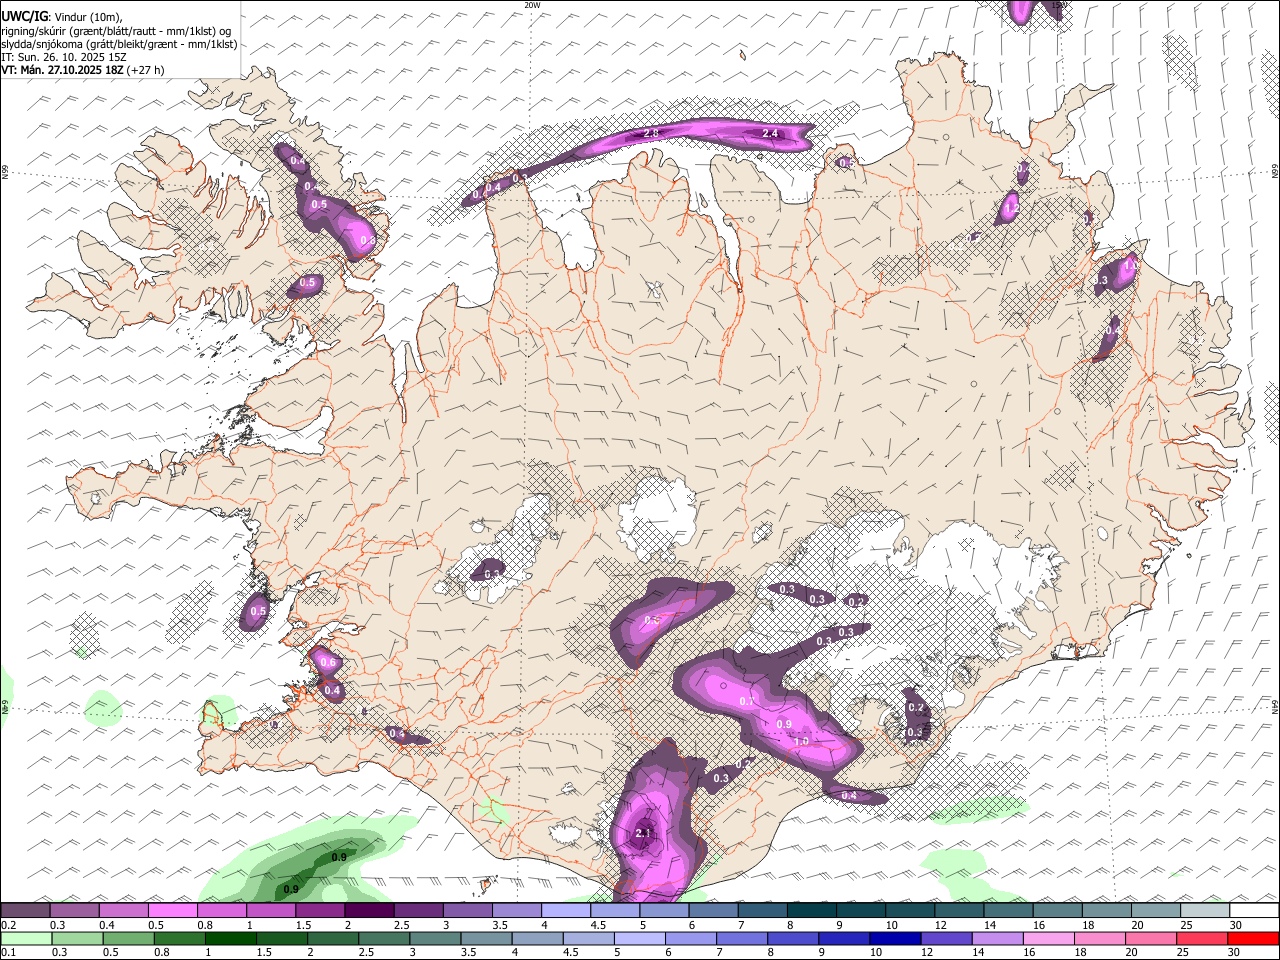Click the 1.5 swatch in the upper snow legend
The width and height of the screenshot is (1280, 960).
click(x=320, y=911)
